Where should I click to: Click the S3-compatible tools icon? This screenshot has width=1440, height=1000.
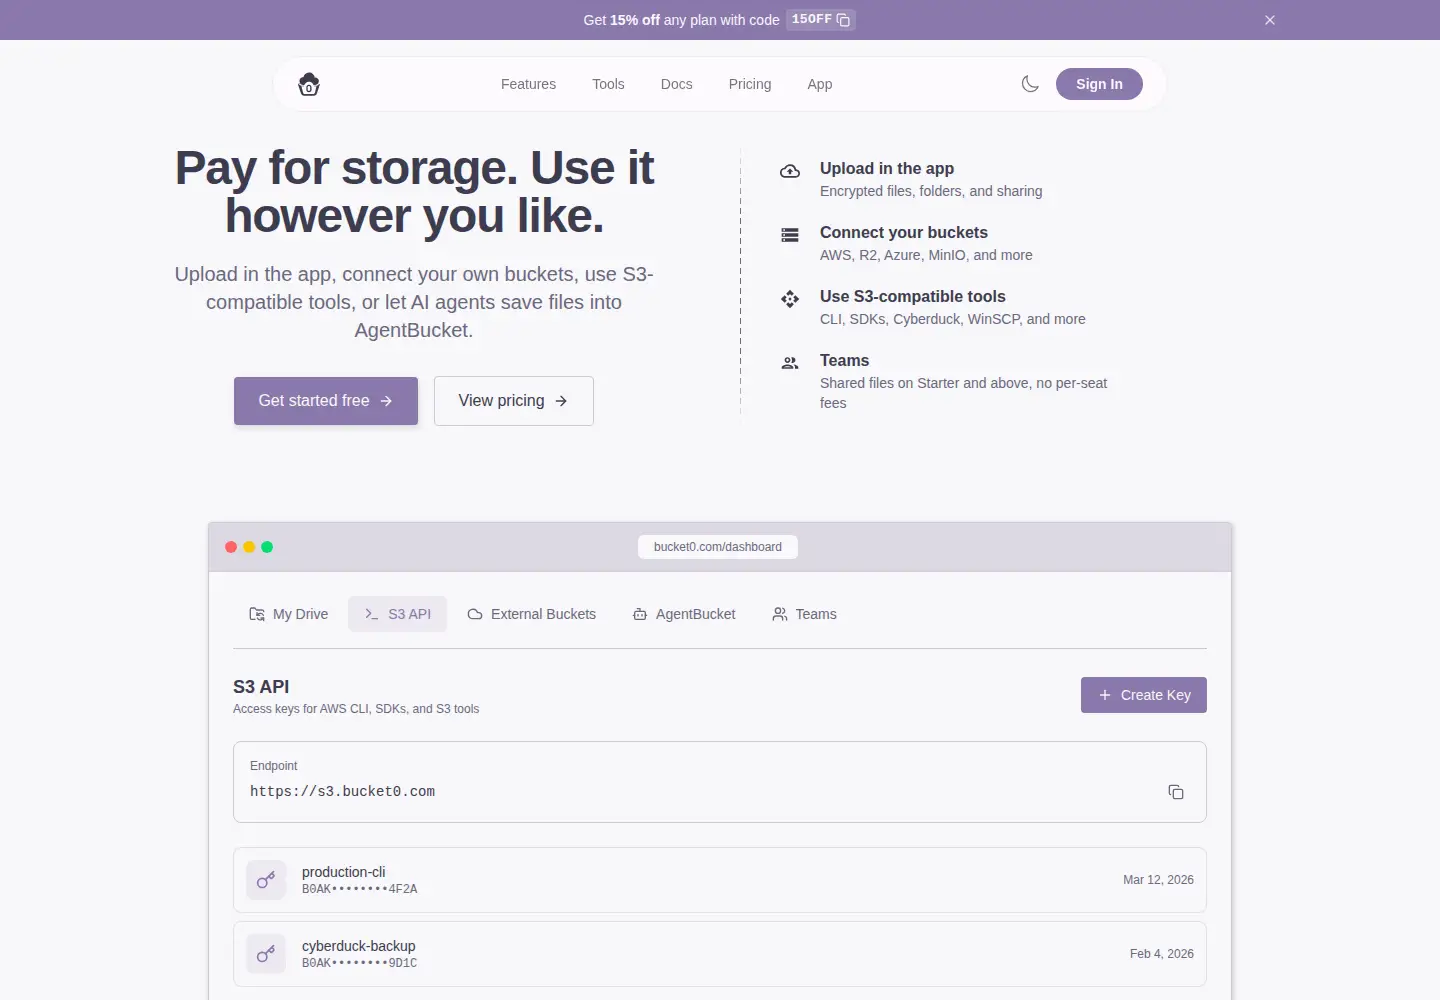(790, 299)
